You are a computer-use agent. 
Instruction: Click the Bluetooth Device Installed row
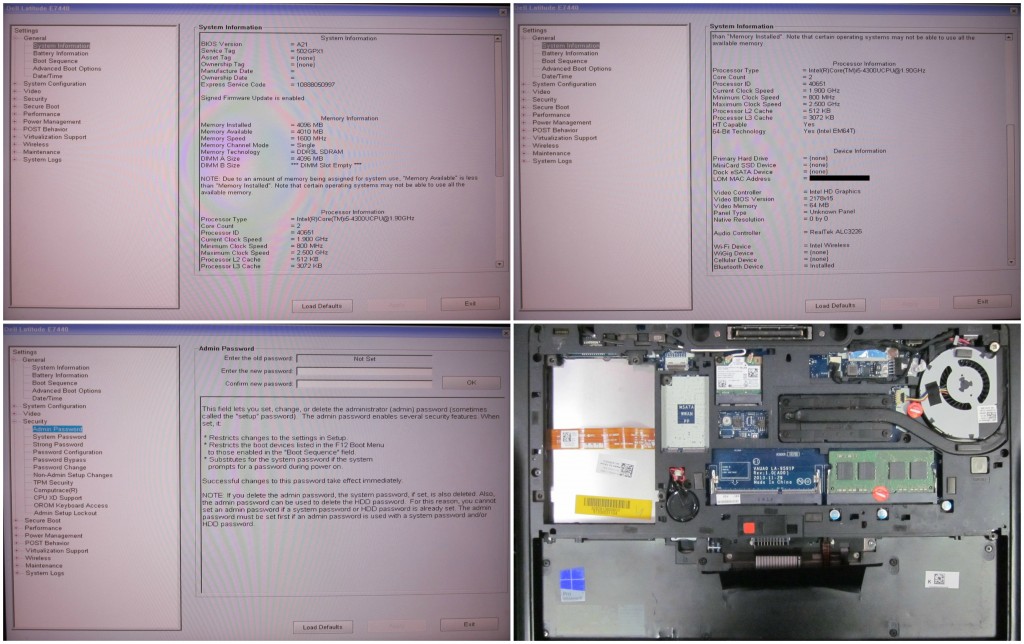(774, 266)
